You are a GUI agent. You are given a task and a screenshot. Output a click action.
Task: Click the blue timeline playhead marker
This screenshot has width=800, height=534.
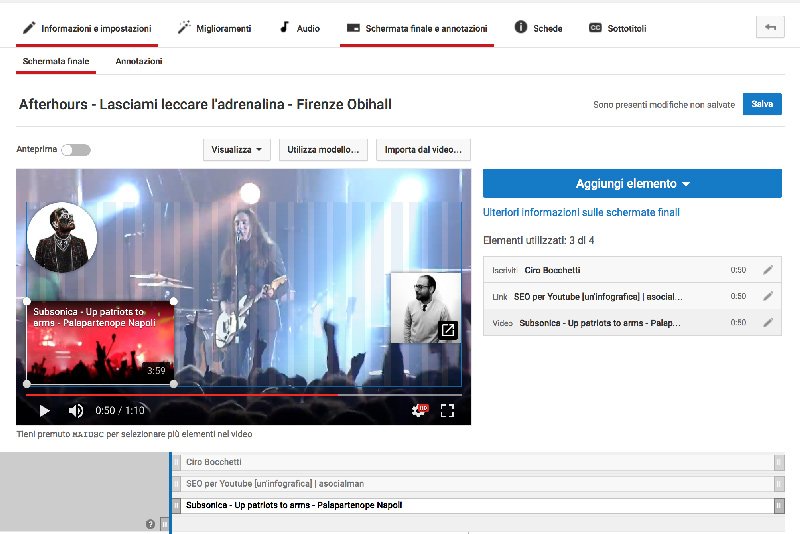(x=170, y=493)
